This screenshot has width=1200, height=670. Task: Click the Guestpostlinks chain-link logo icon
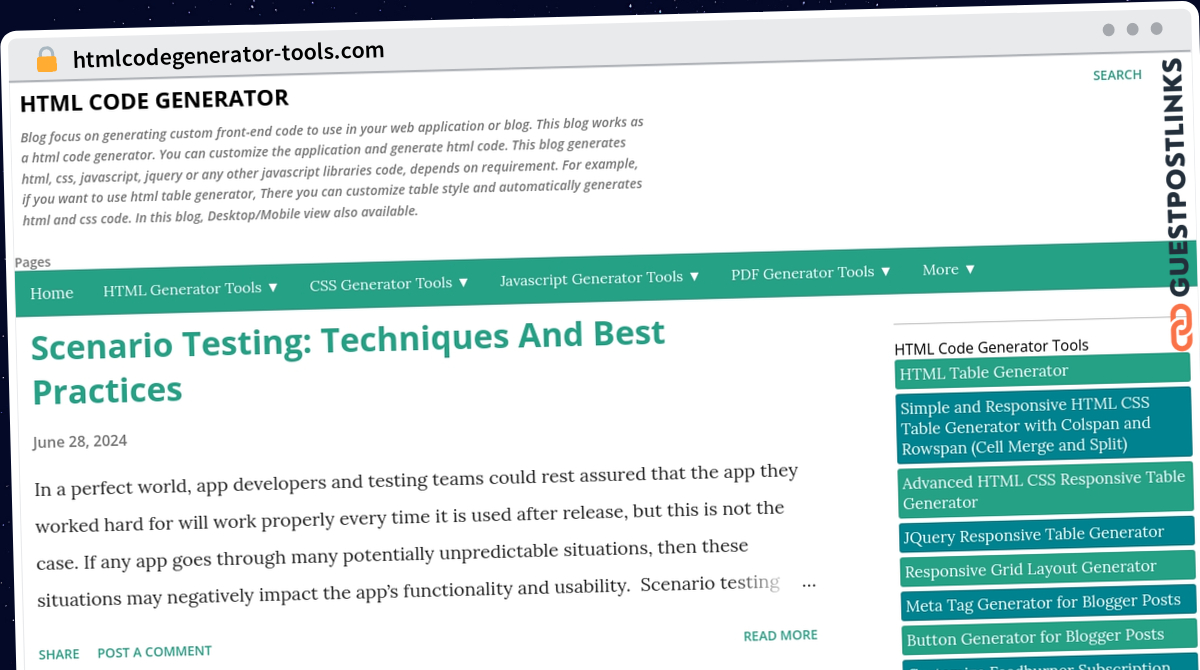pyautogui.click(x=1182, y=328)
